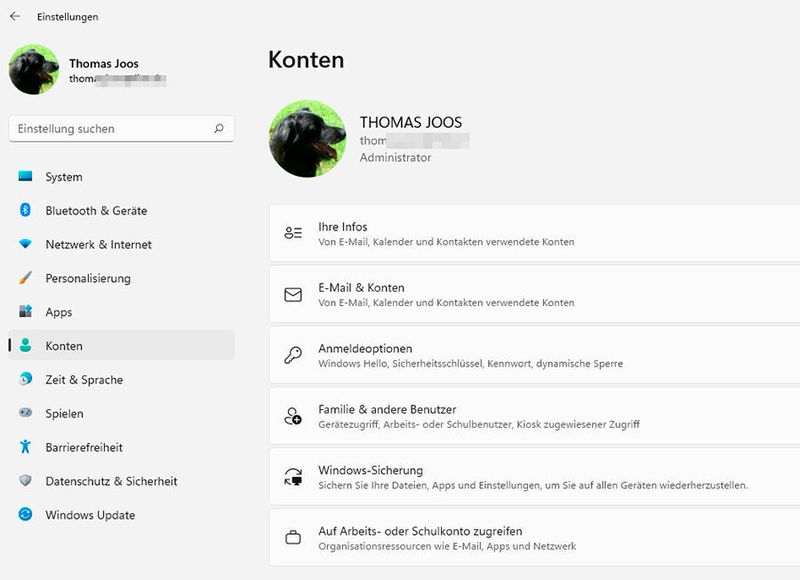800x580 pixels.
Task: Click the Bluetooth icon in sidebar
Action: (x=25, y=210)
